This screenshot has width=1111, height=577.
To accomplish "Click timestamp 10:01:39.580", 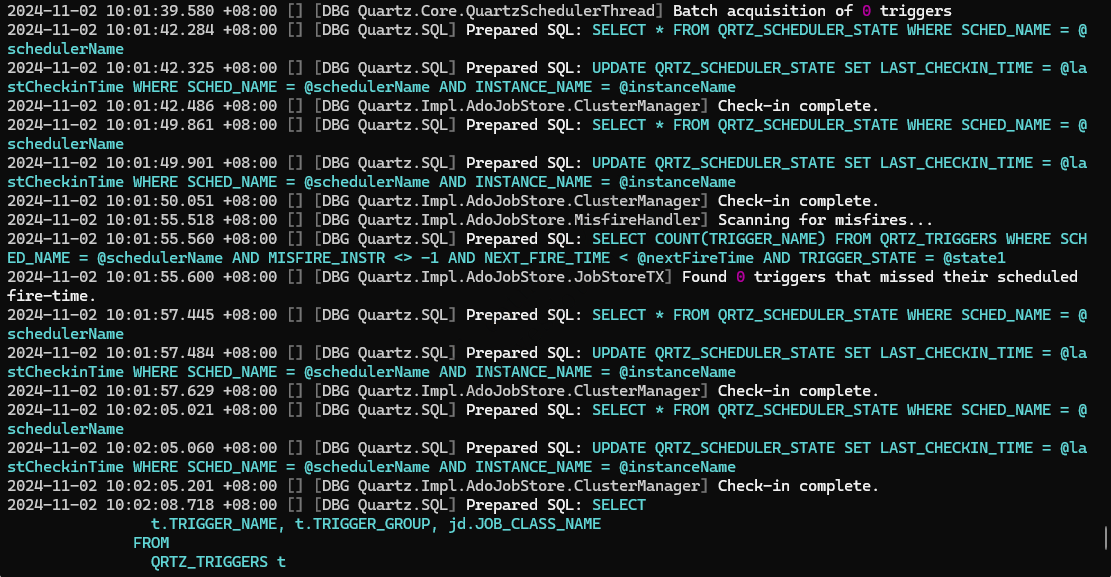I will [160, 11].
